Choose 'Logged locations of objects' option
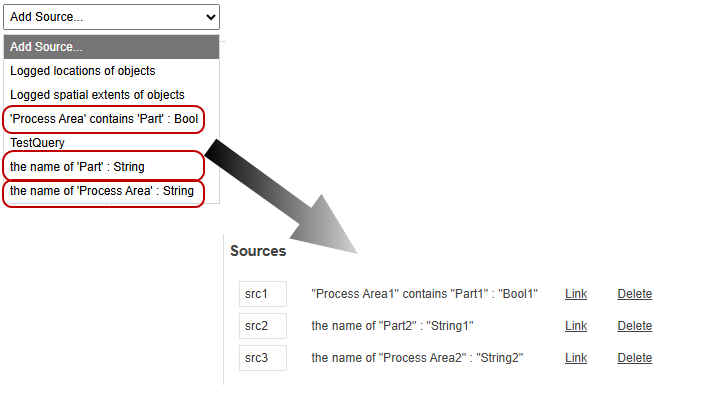701x397 pixels. (x=111, y=71)
